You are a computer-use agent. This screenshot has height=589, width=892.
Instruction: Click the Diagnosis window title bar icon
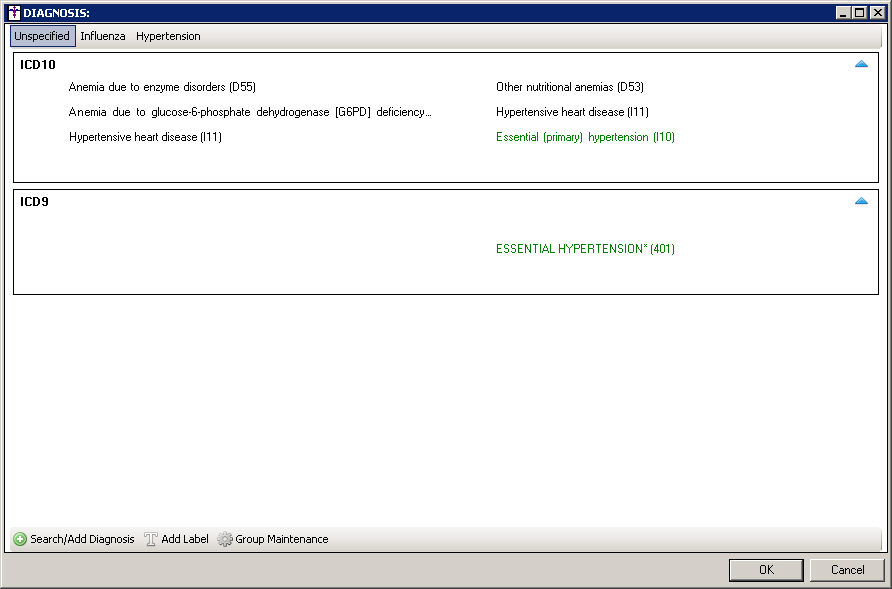tap(13, 13)
